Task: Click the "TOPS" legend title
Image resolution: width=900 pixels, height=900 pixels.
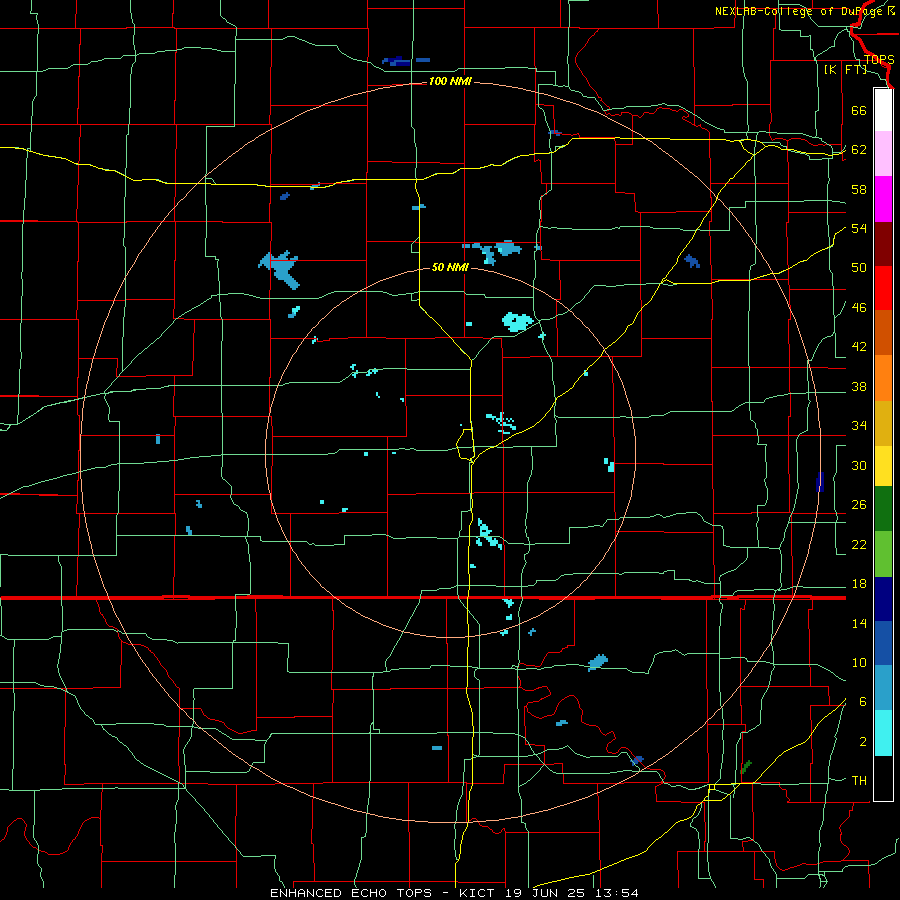Action: point(879,60)
